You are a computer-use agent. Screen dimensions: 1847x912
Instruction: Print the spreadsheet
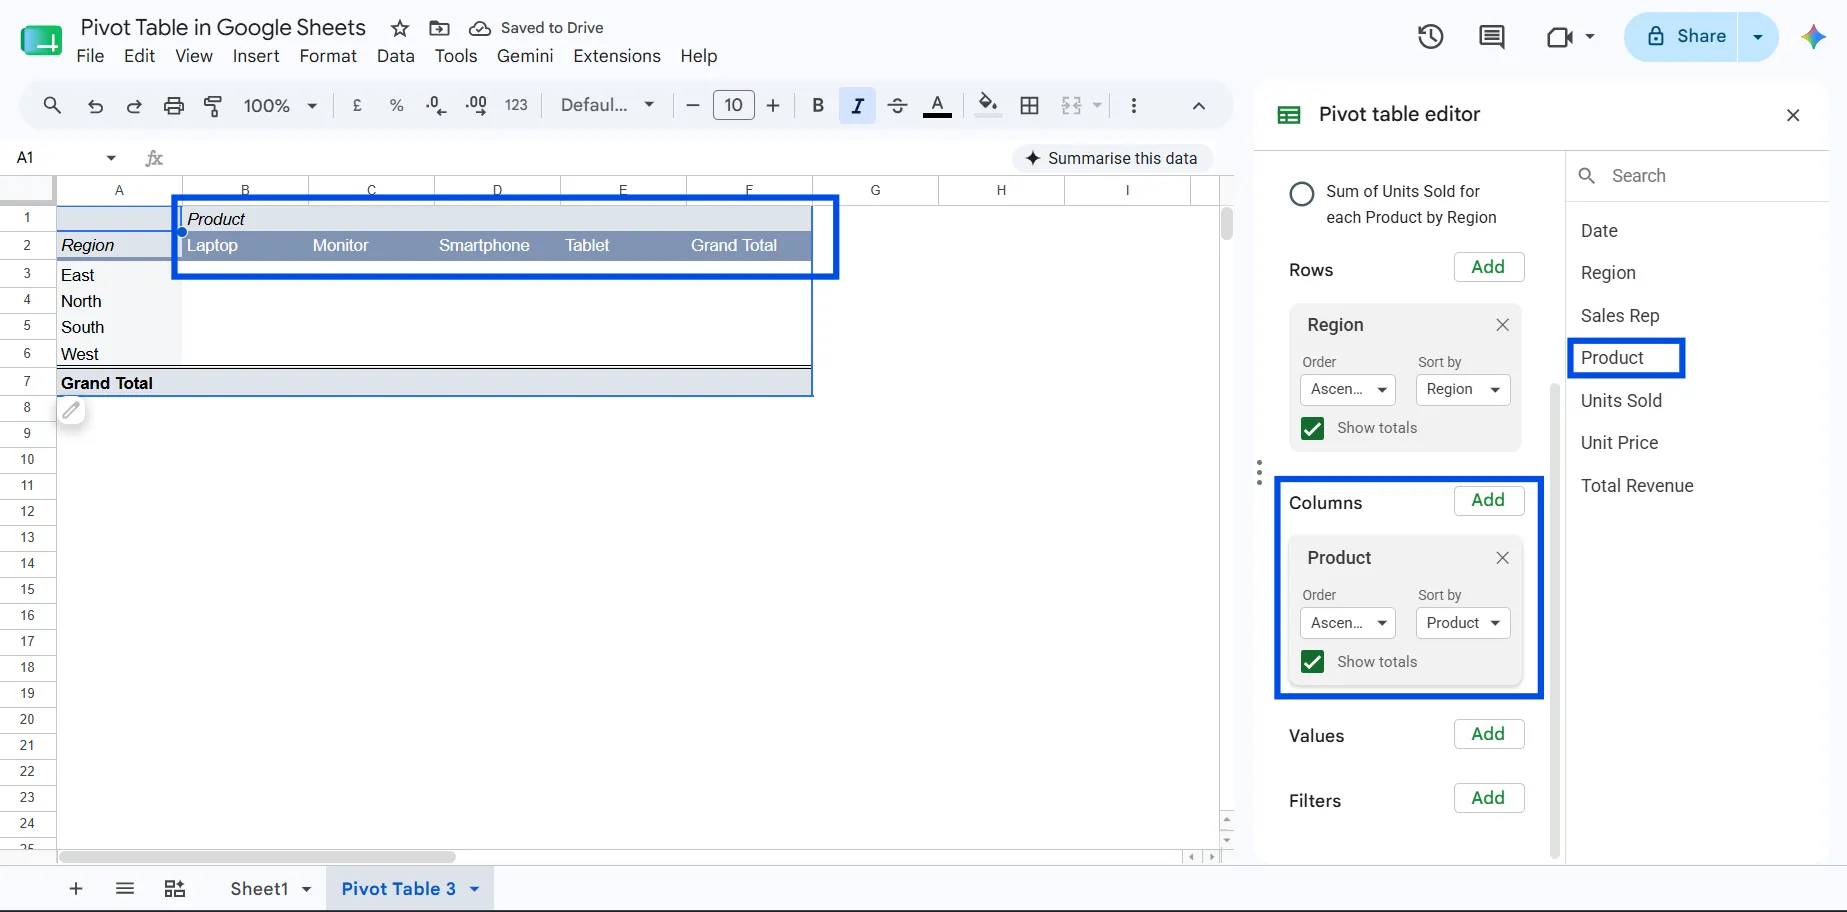174,105
